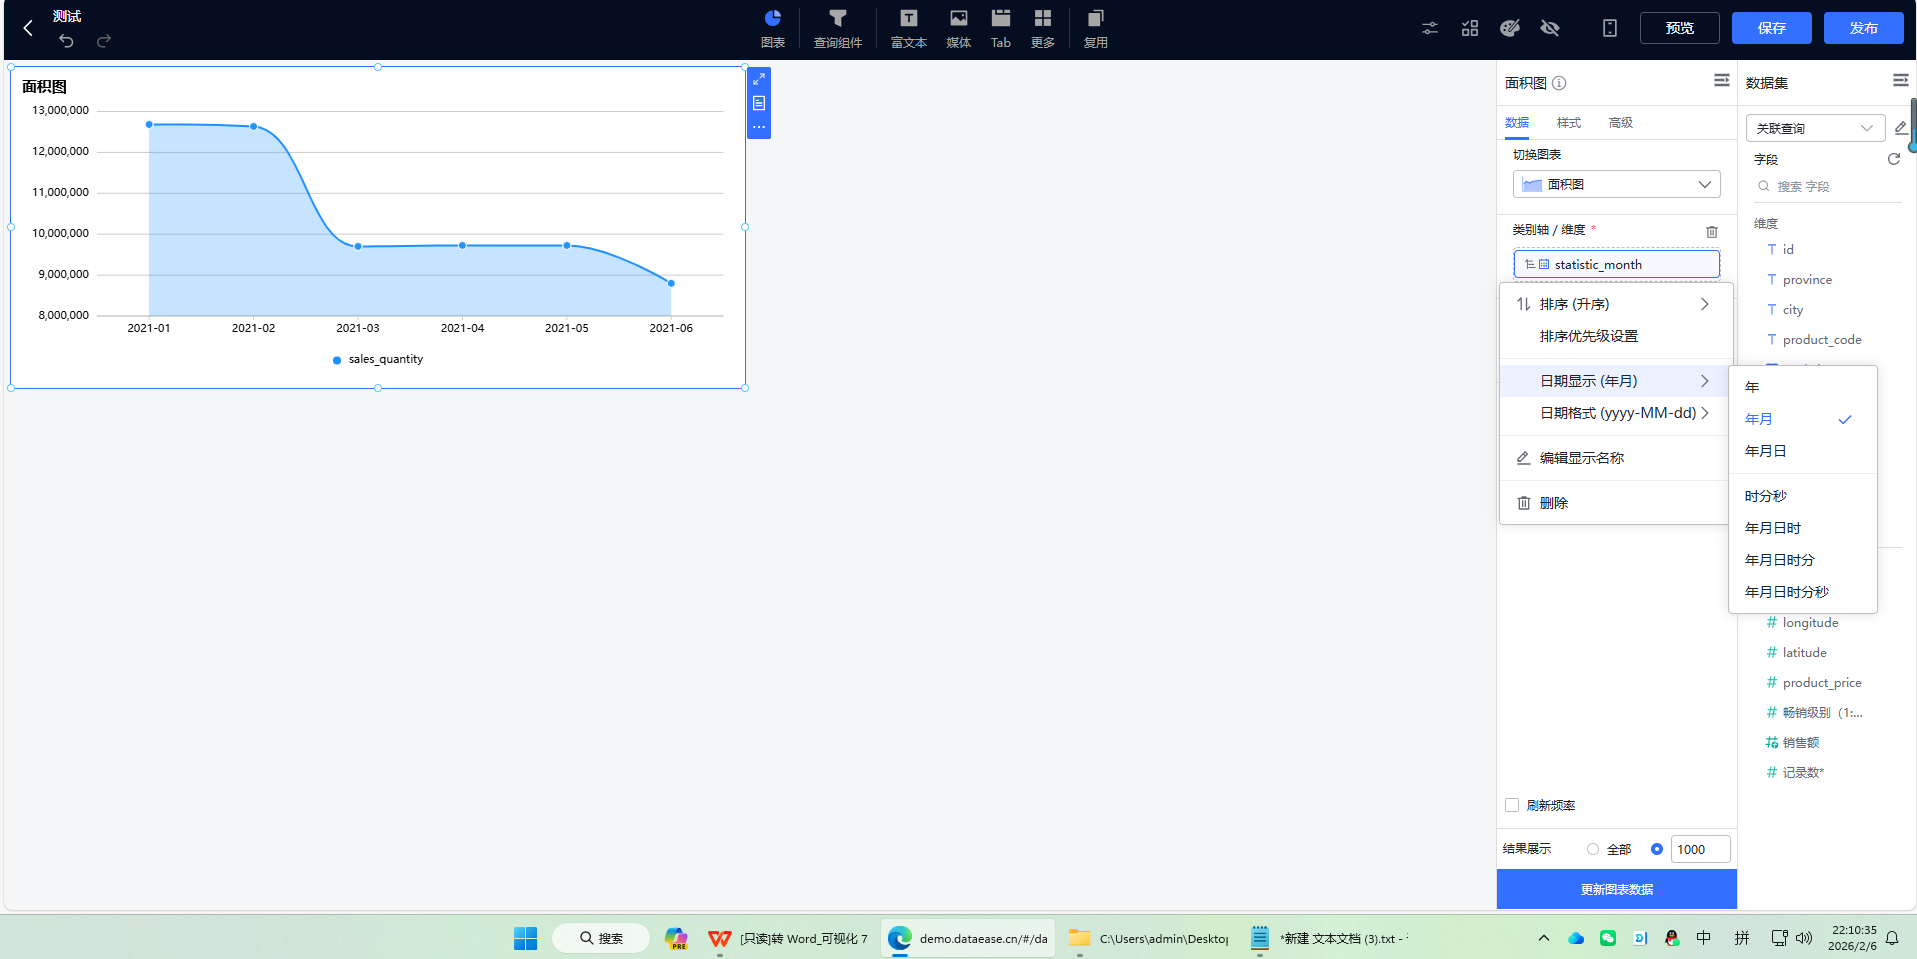Click the 更新图表数据 button

(1616, 889)
